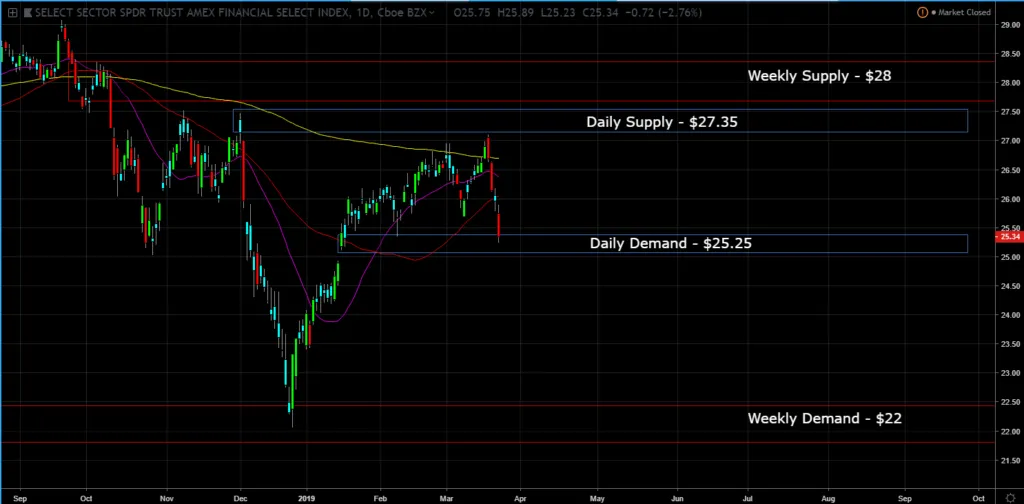
Task: Click the high price value H25.89
Action: (513, 12)
